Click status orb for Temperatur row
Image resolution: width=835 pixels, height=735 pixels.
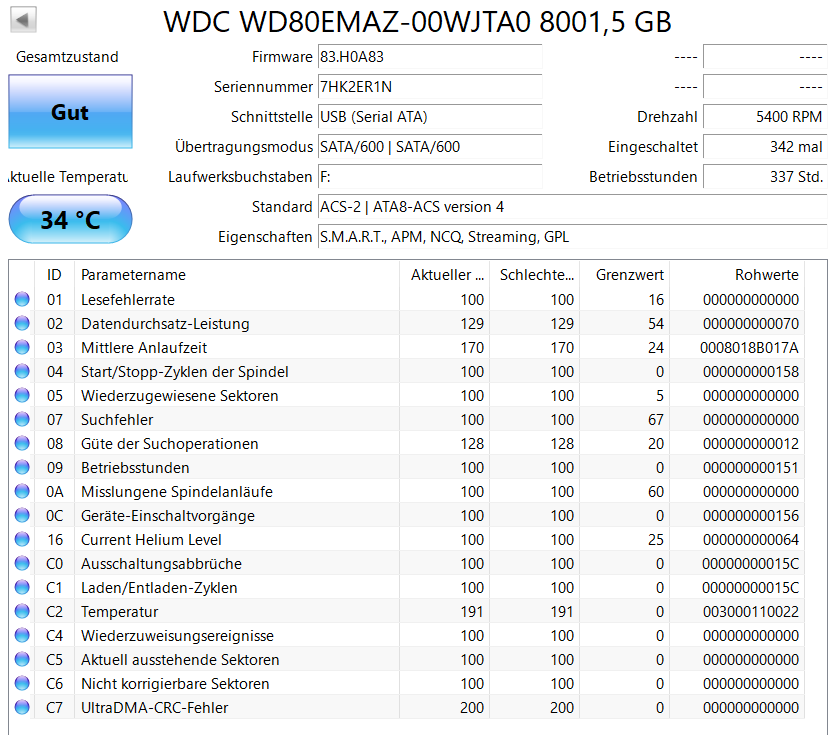click(x=22, y=611)
